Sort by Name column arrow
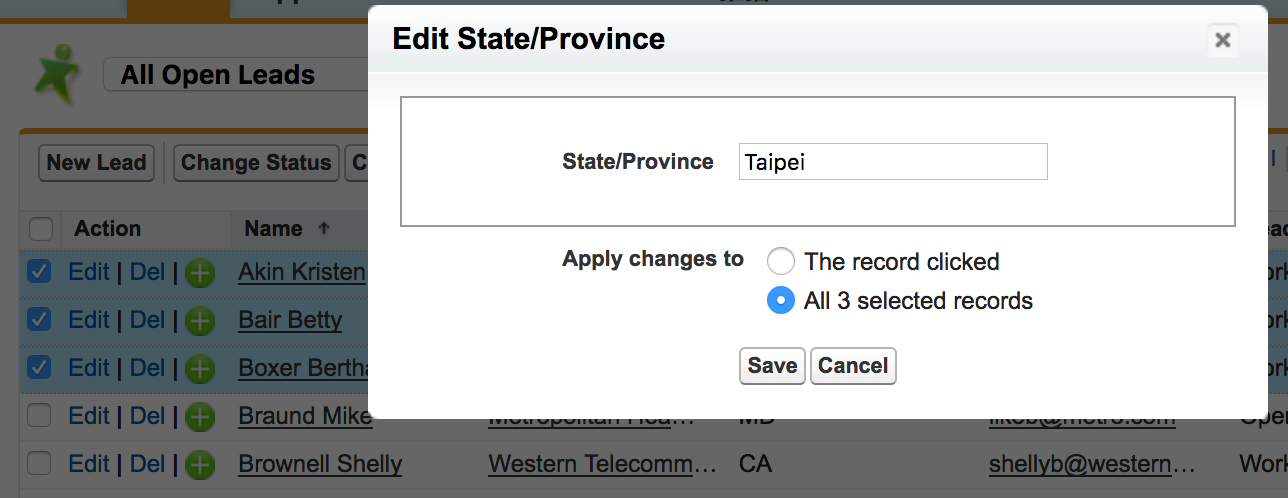Screen dimensions: 1288x498 323,228
